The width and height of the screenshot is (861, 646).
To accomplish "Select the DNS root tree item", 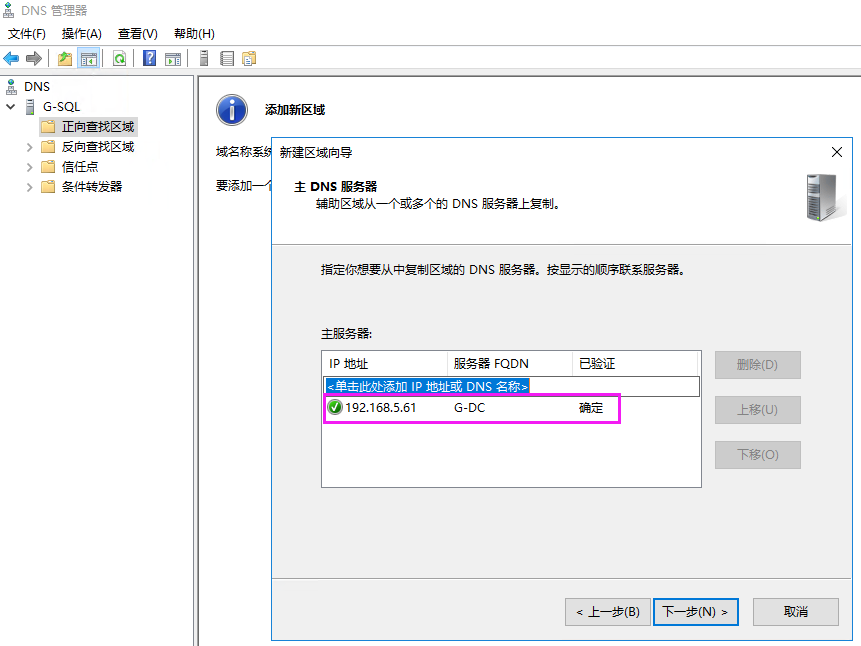I will pyautogui.click(x=37, y=87).
